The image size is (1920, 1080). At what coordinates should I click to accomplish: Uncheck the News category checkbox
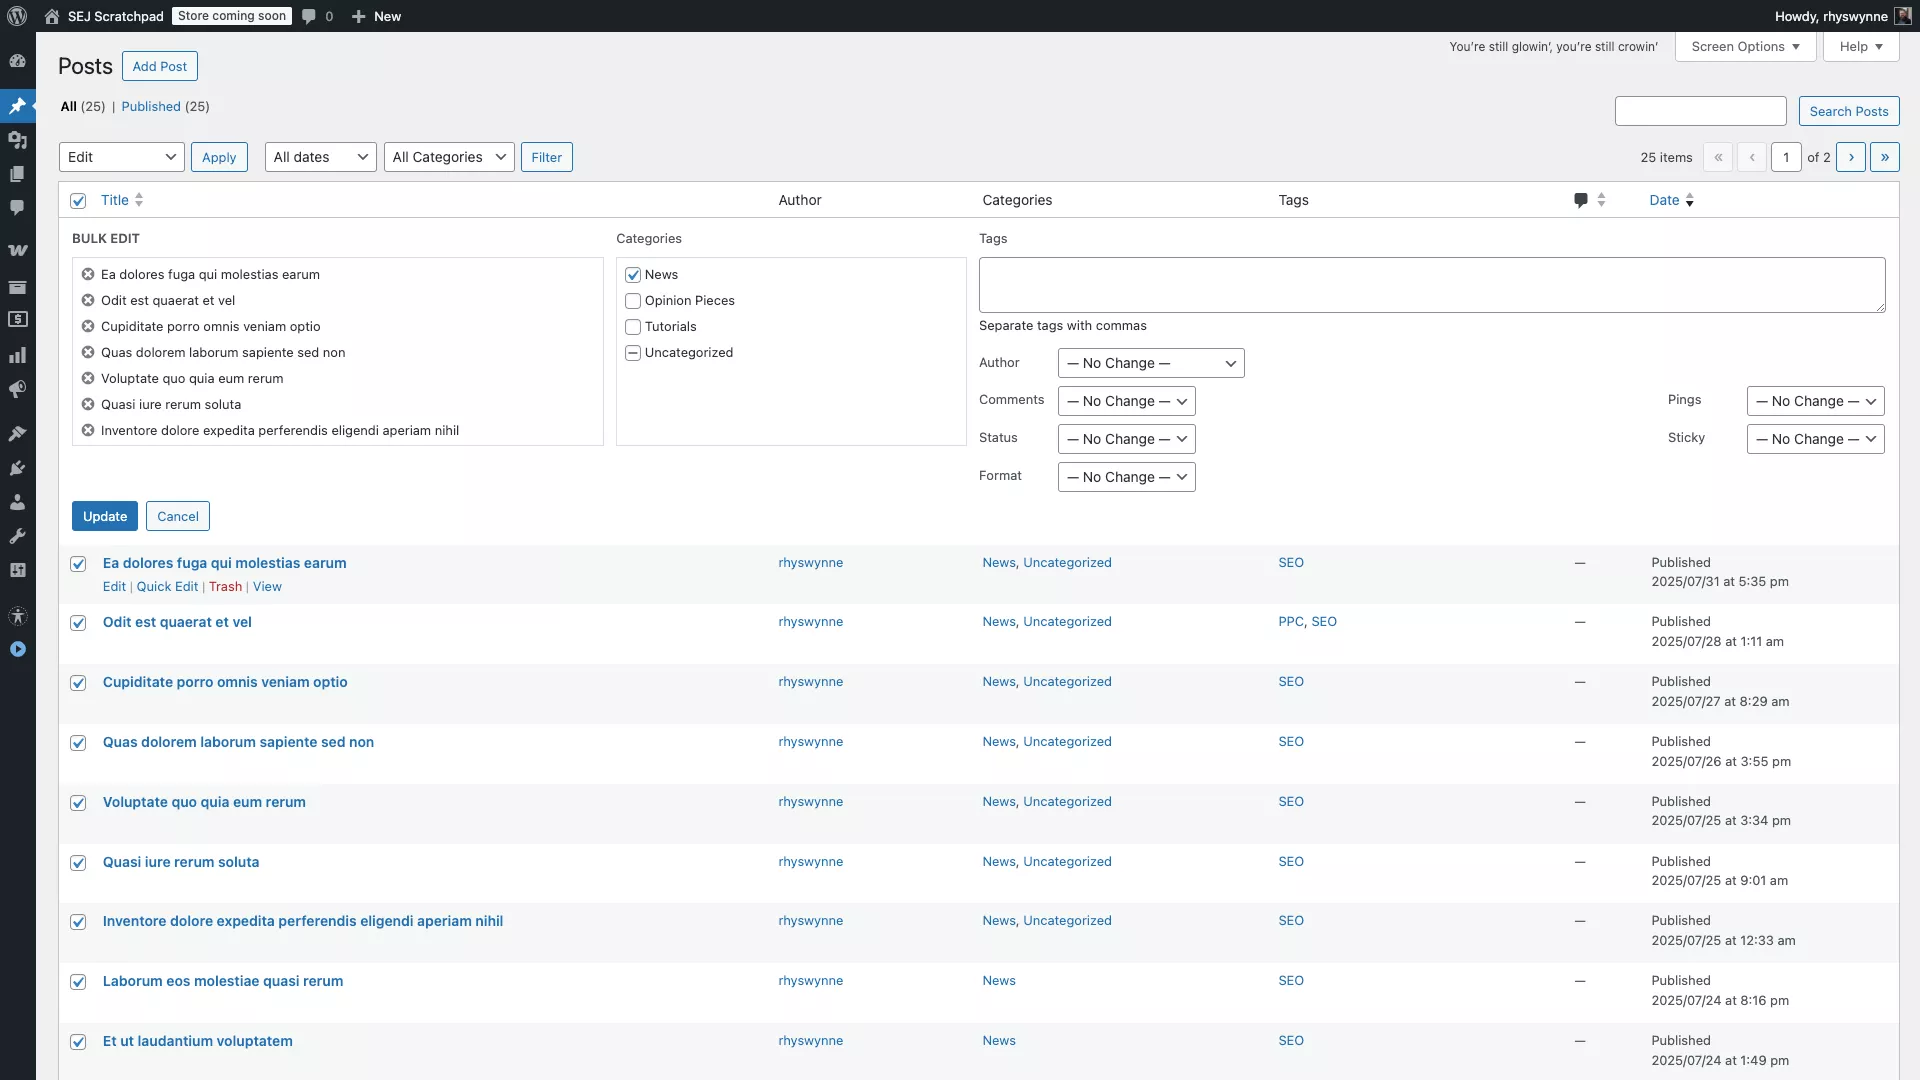[x=632, y=274]
